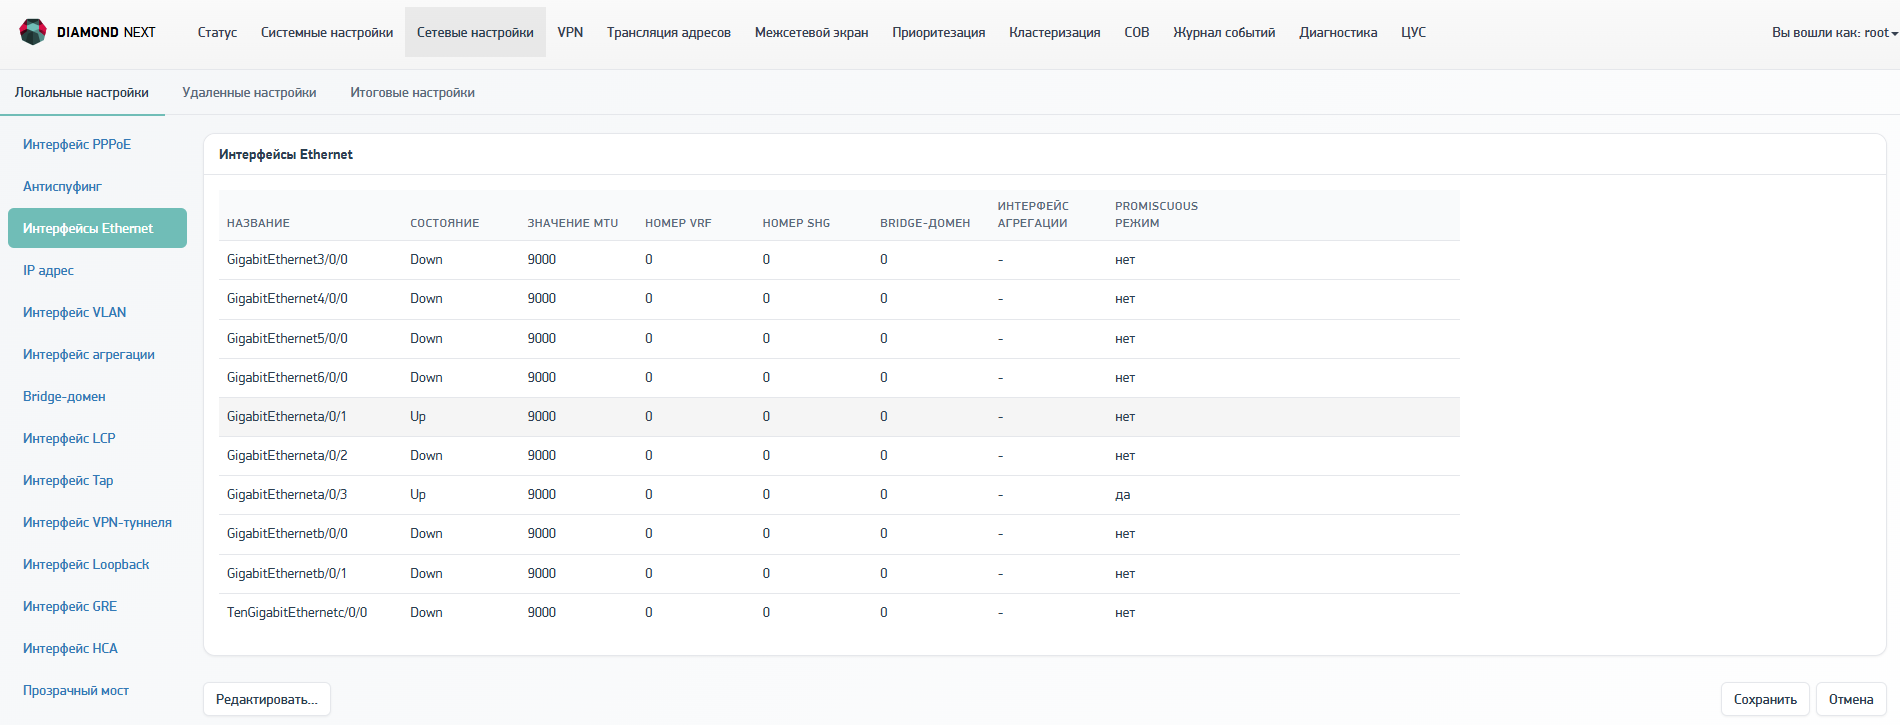The width and height of the screenshot is (1900, 725).
Task: Open Журнал событий
Action: click(1224, 32)
